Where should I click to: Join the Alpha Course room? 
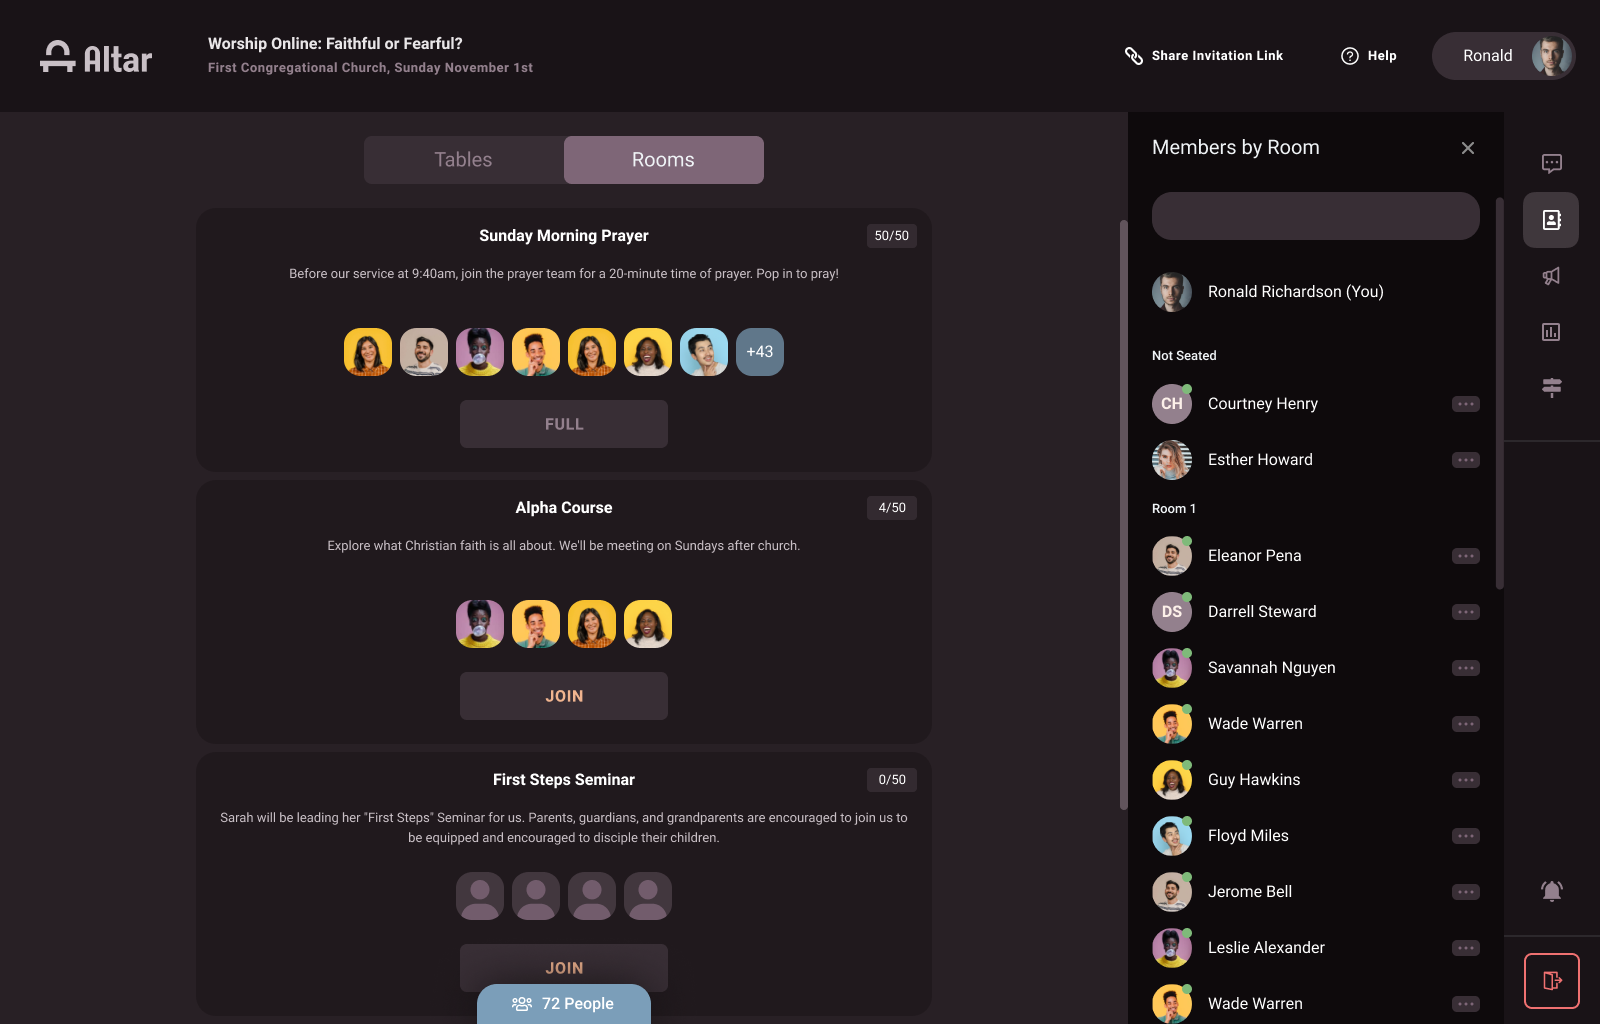tap(564, 696)
